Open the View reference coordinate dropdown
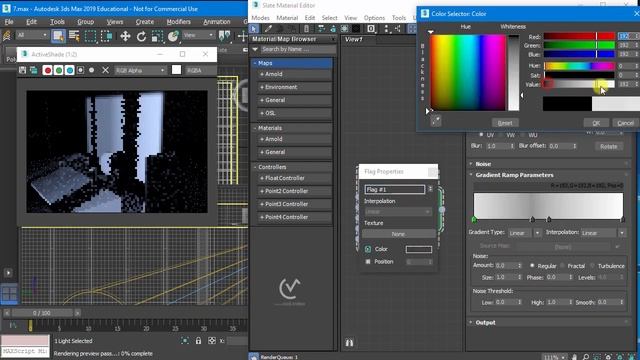Image resolution: width=640 pixels, height=360 pixels. (x=198, y=36)
